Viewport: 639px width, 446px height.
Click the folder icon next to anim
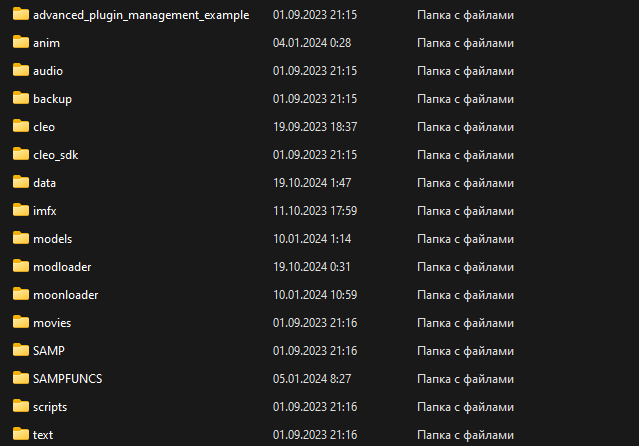click(x=21, y=43)
